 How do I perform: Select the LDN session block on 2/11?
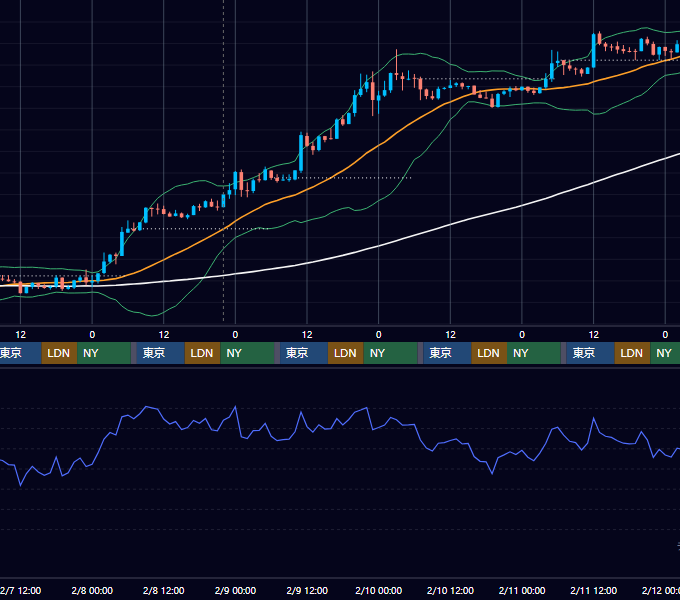click(x=632, y=353)
